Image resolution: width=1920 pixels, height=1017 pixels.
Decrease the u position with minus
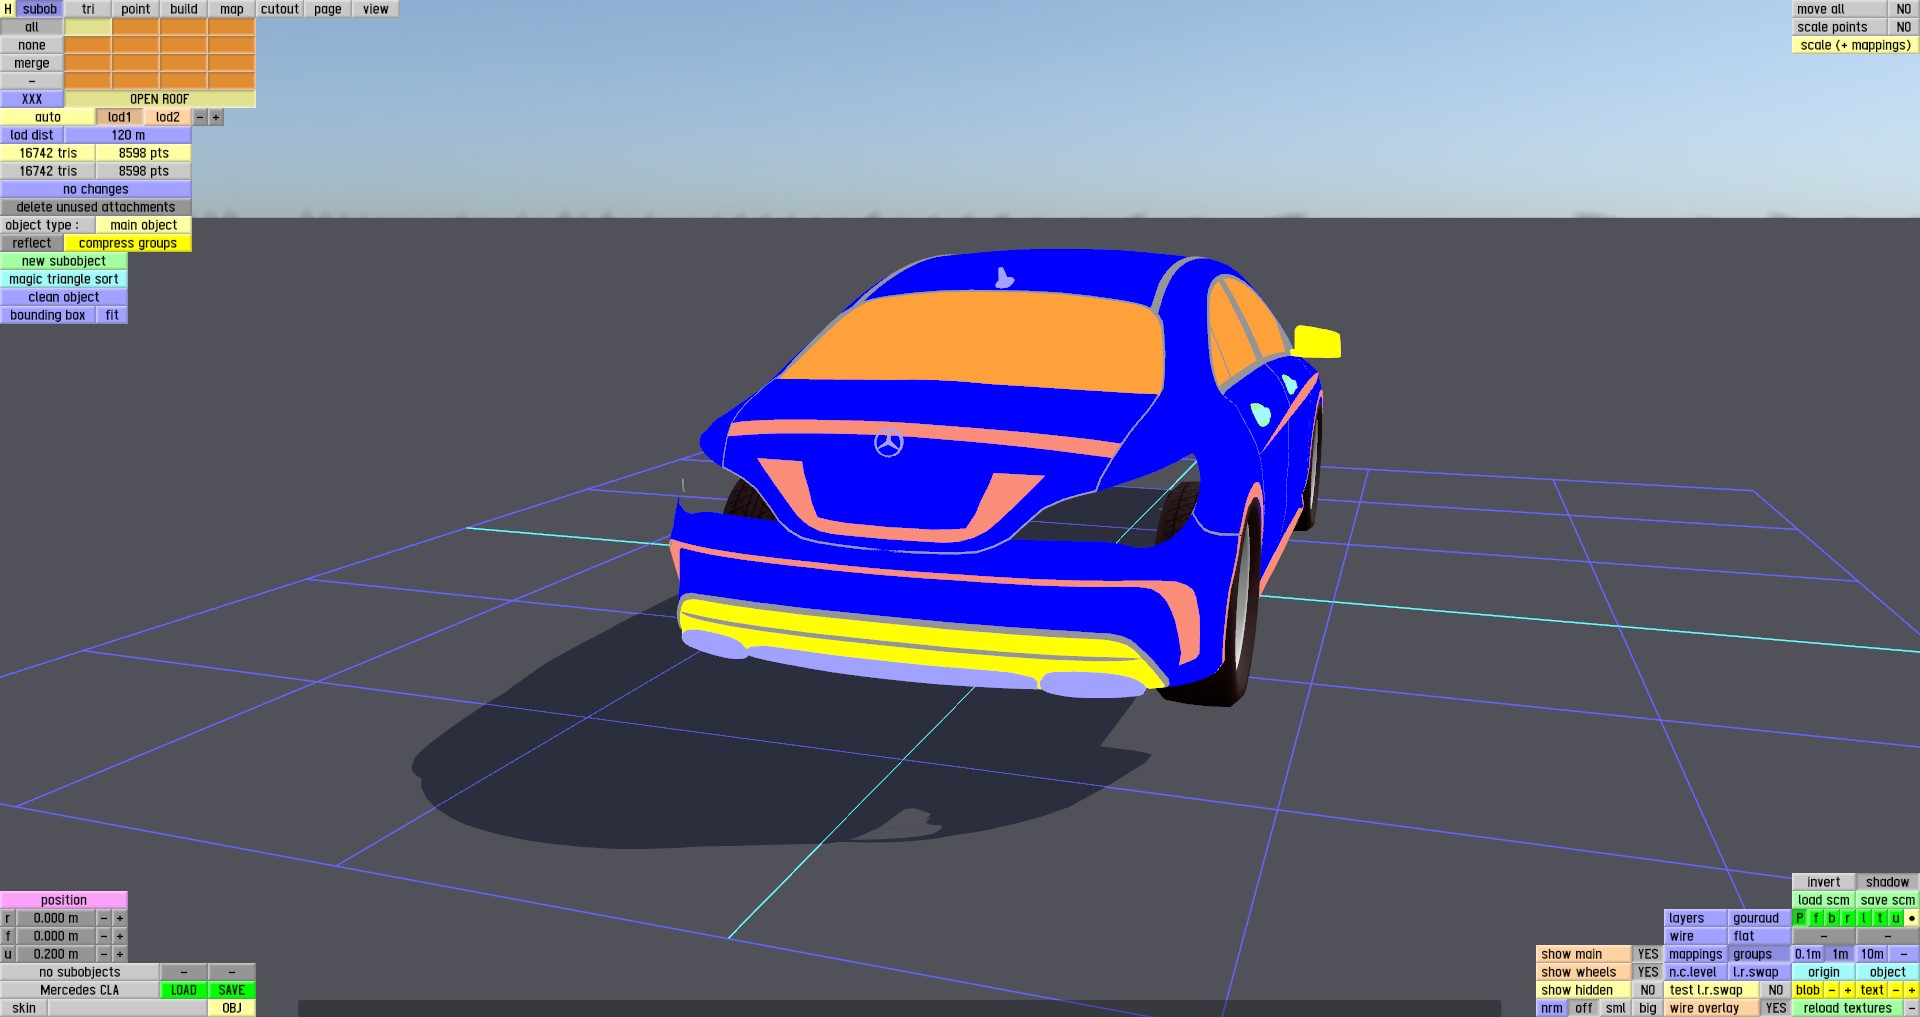point(104,954)
